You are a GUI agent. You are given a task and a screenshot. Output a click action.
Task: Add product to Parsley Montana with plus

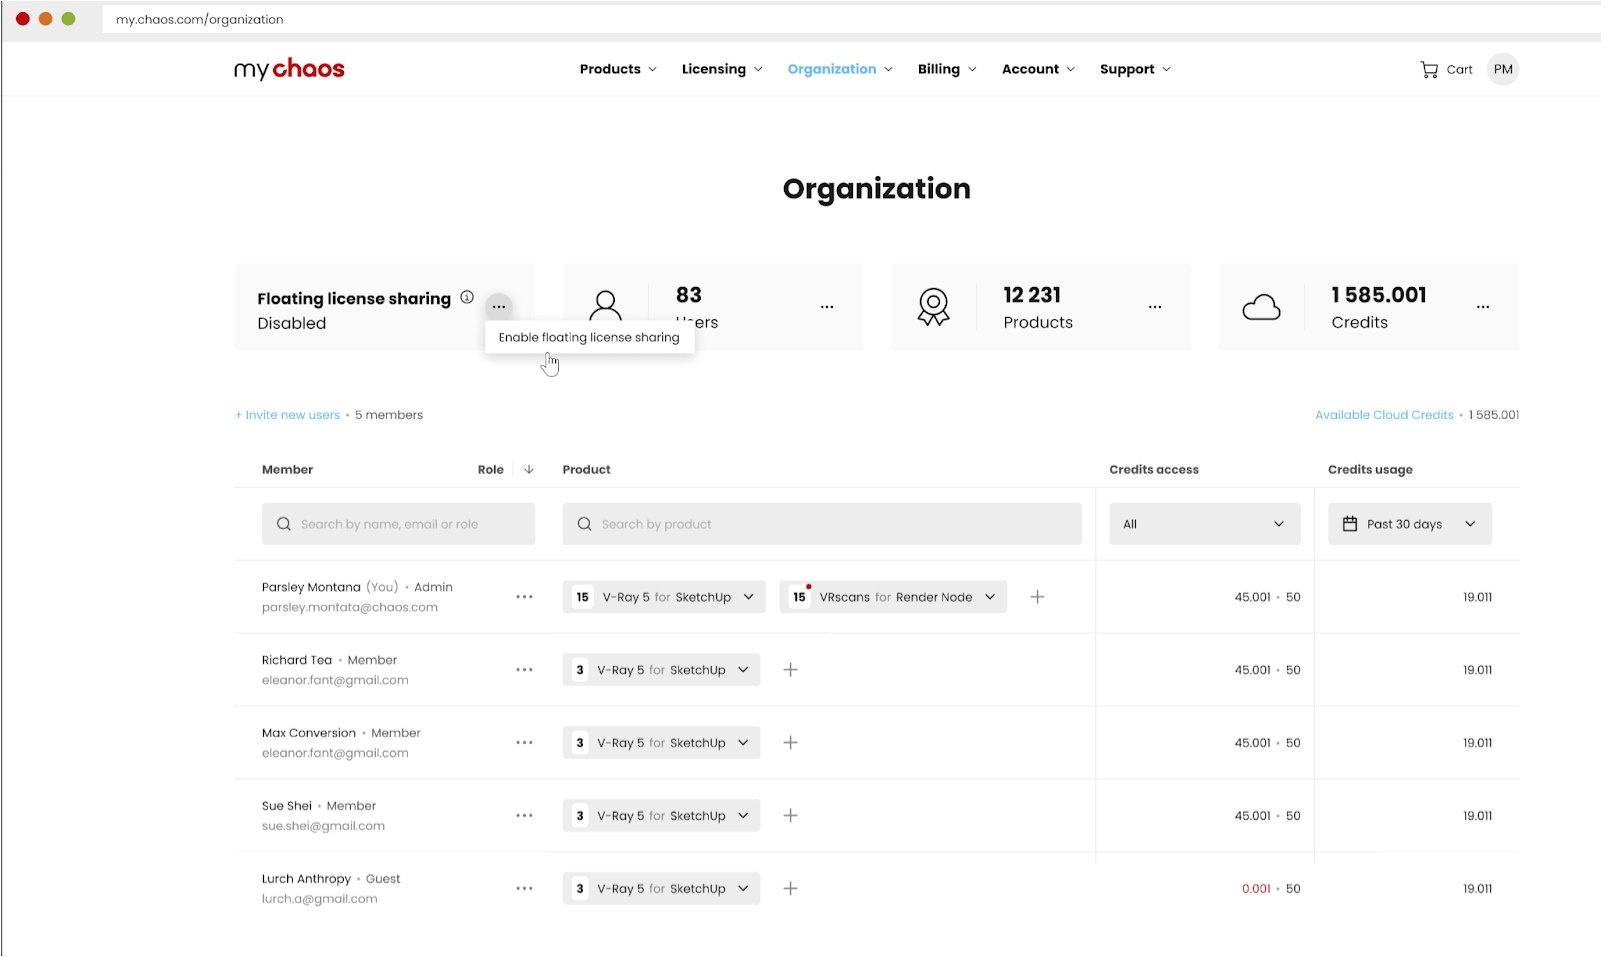[1038, 597]
